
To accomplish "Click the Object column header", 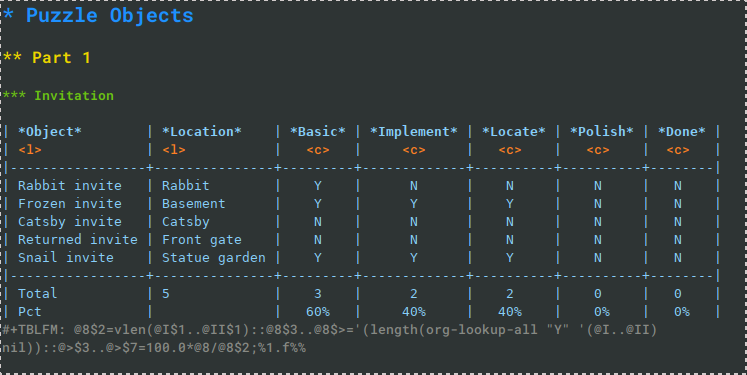I will [x=50, y=132].
